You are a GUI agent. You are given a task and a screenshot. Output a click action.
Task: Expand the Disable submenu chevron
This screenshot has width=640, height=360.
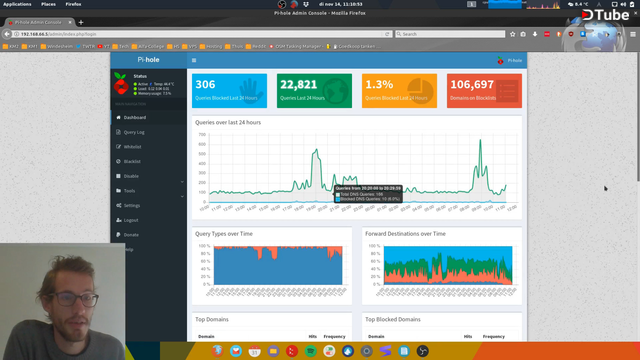click(182, 181)
